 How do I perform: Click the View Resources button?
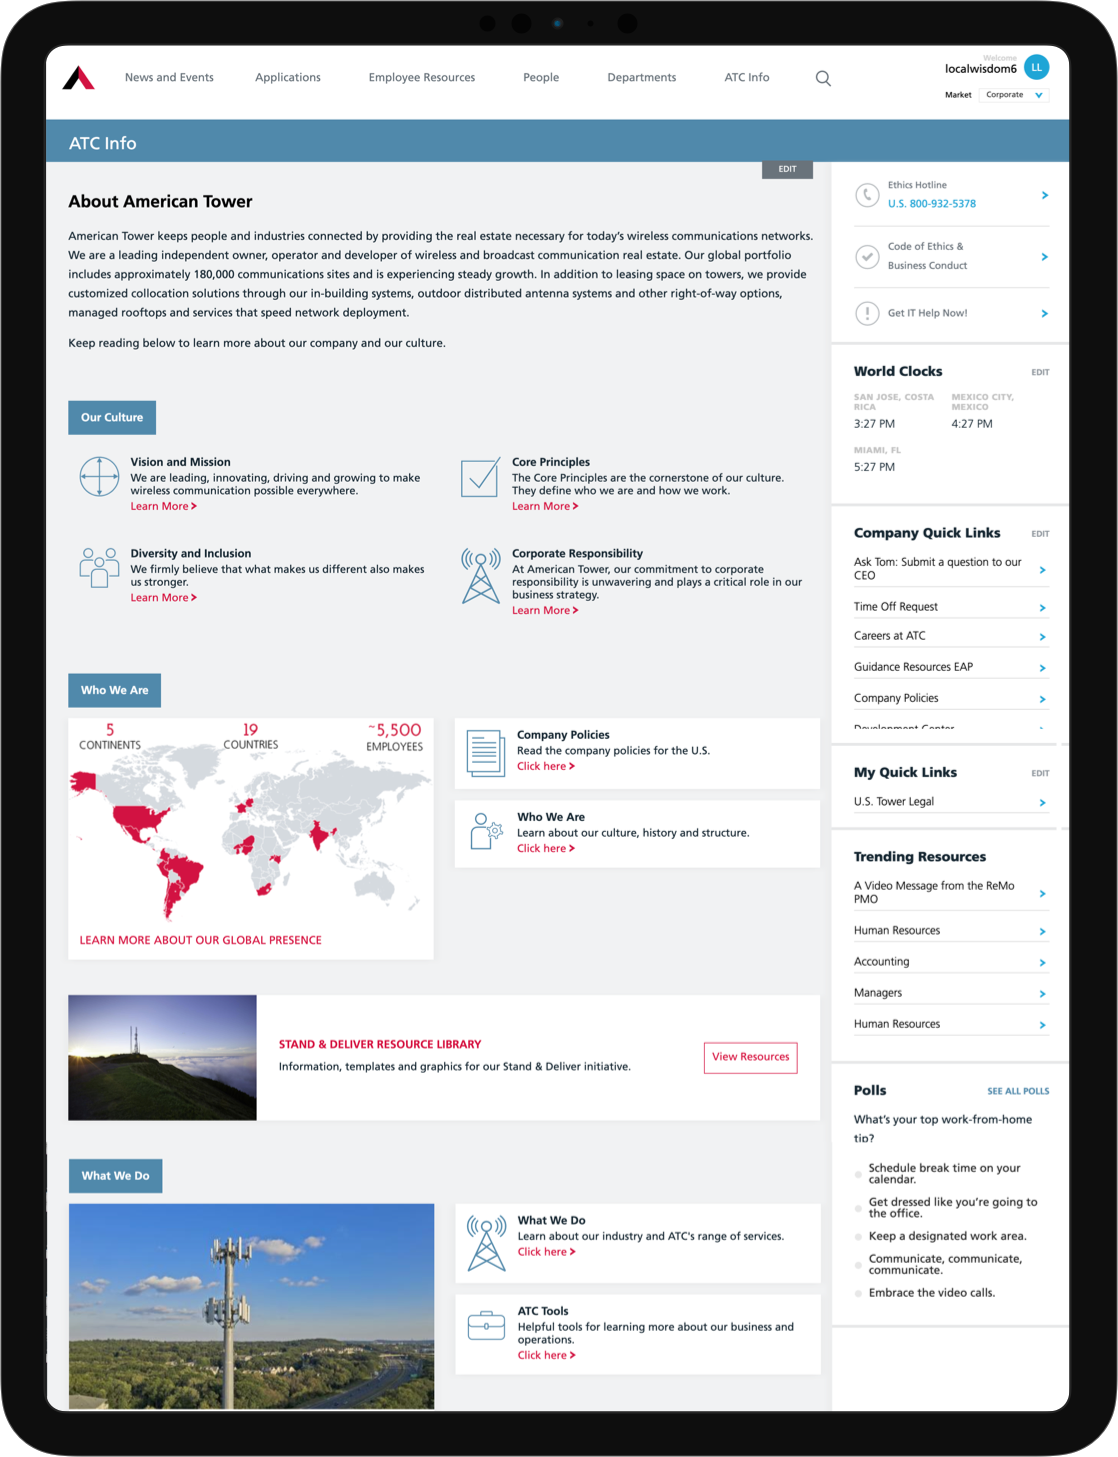[751, 1057]
